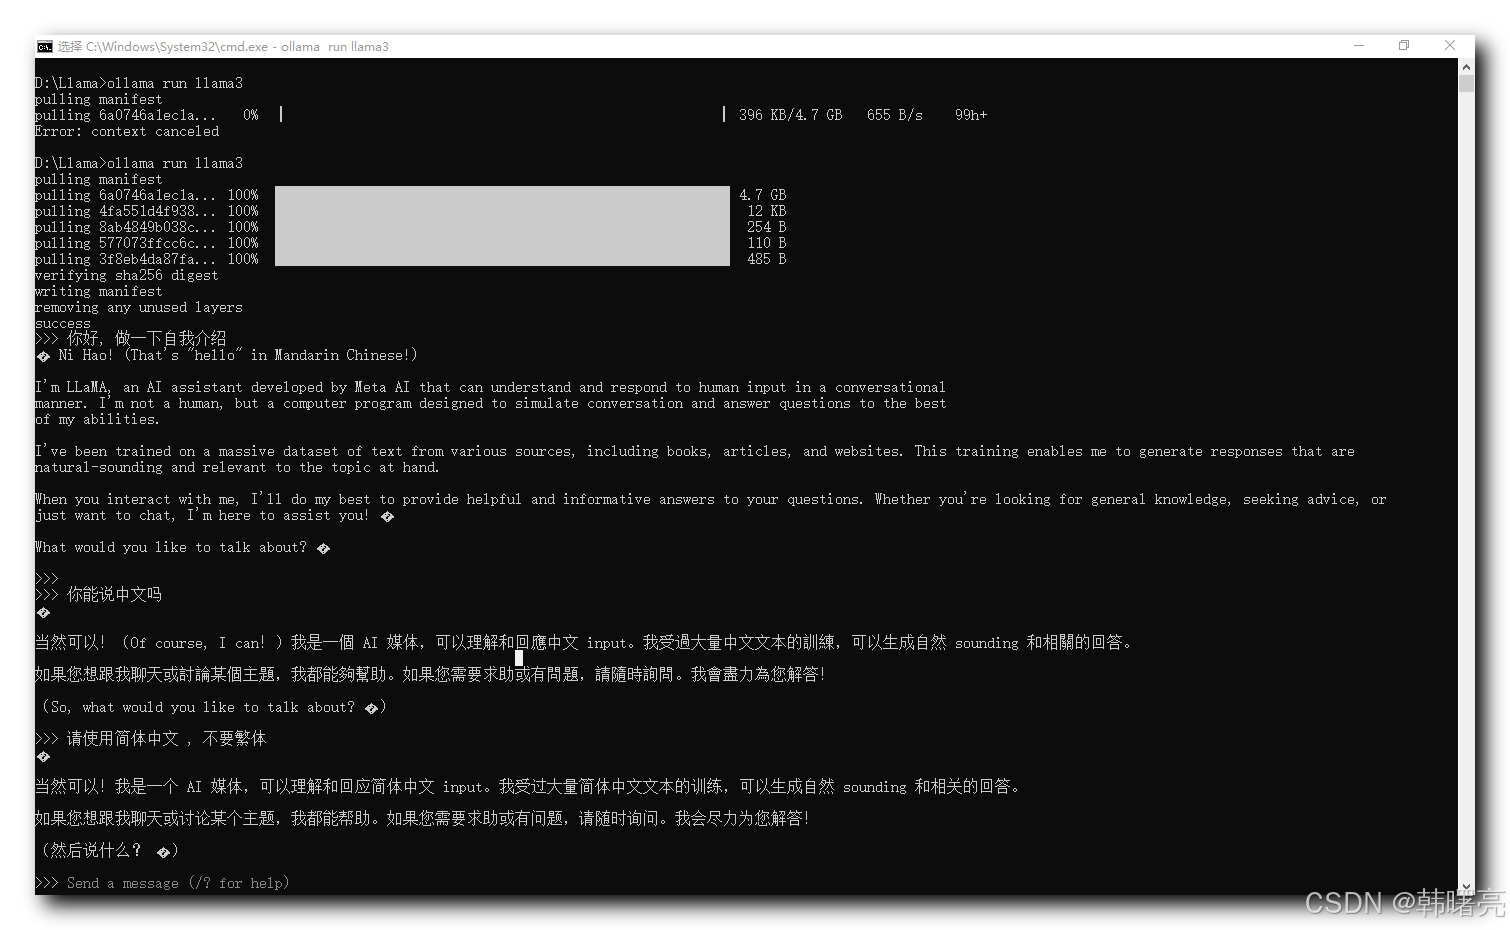Image resolution: width=1510 pixels, height=930 pixels.
Task: Click the prompt '你好, 做一下自我介绍'
Action: point(146,339)
